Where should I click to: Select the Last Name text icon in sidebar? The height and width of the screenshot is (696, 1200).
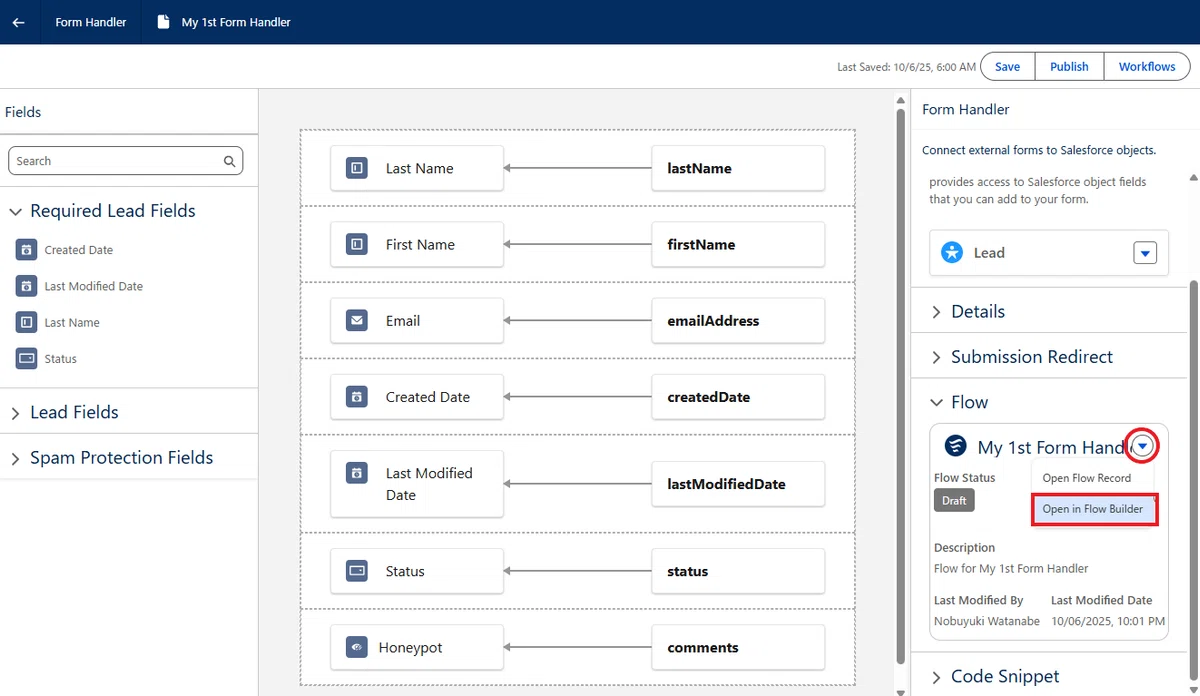click(26, 322)
